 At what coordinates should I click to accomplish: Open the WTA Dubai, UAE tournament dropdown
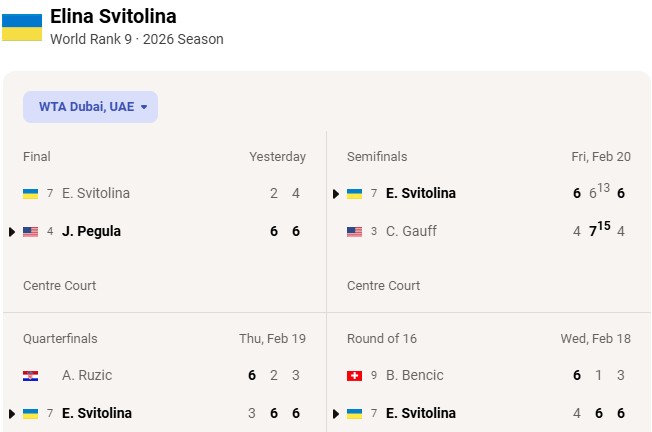91,107
